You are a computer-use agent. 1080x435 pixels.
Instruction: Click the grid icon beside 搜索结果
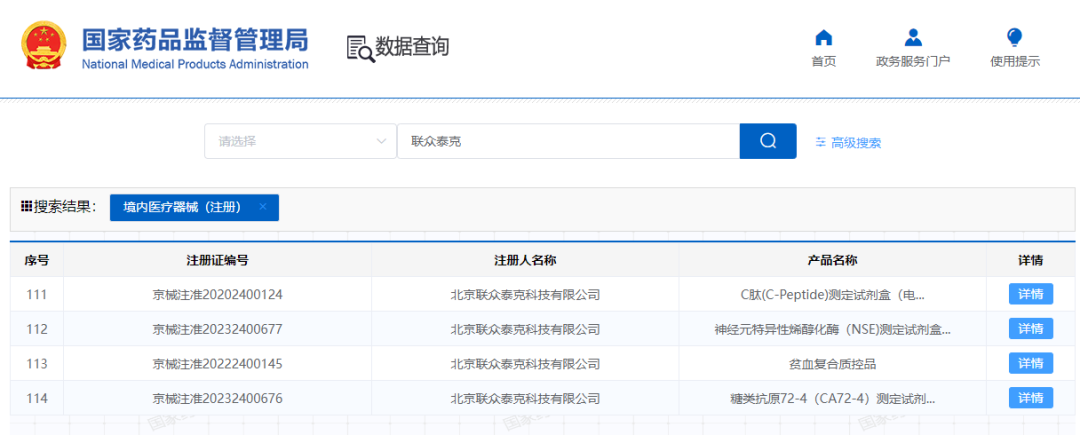(x=27, y=206)
